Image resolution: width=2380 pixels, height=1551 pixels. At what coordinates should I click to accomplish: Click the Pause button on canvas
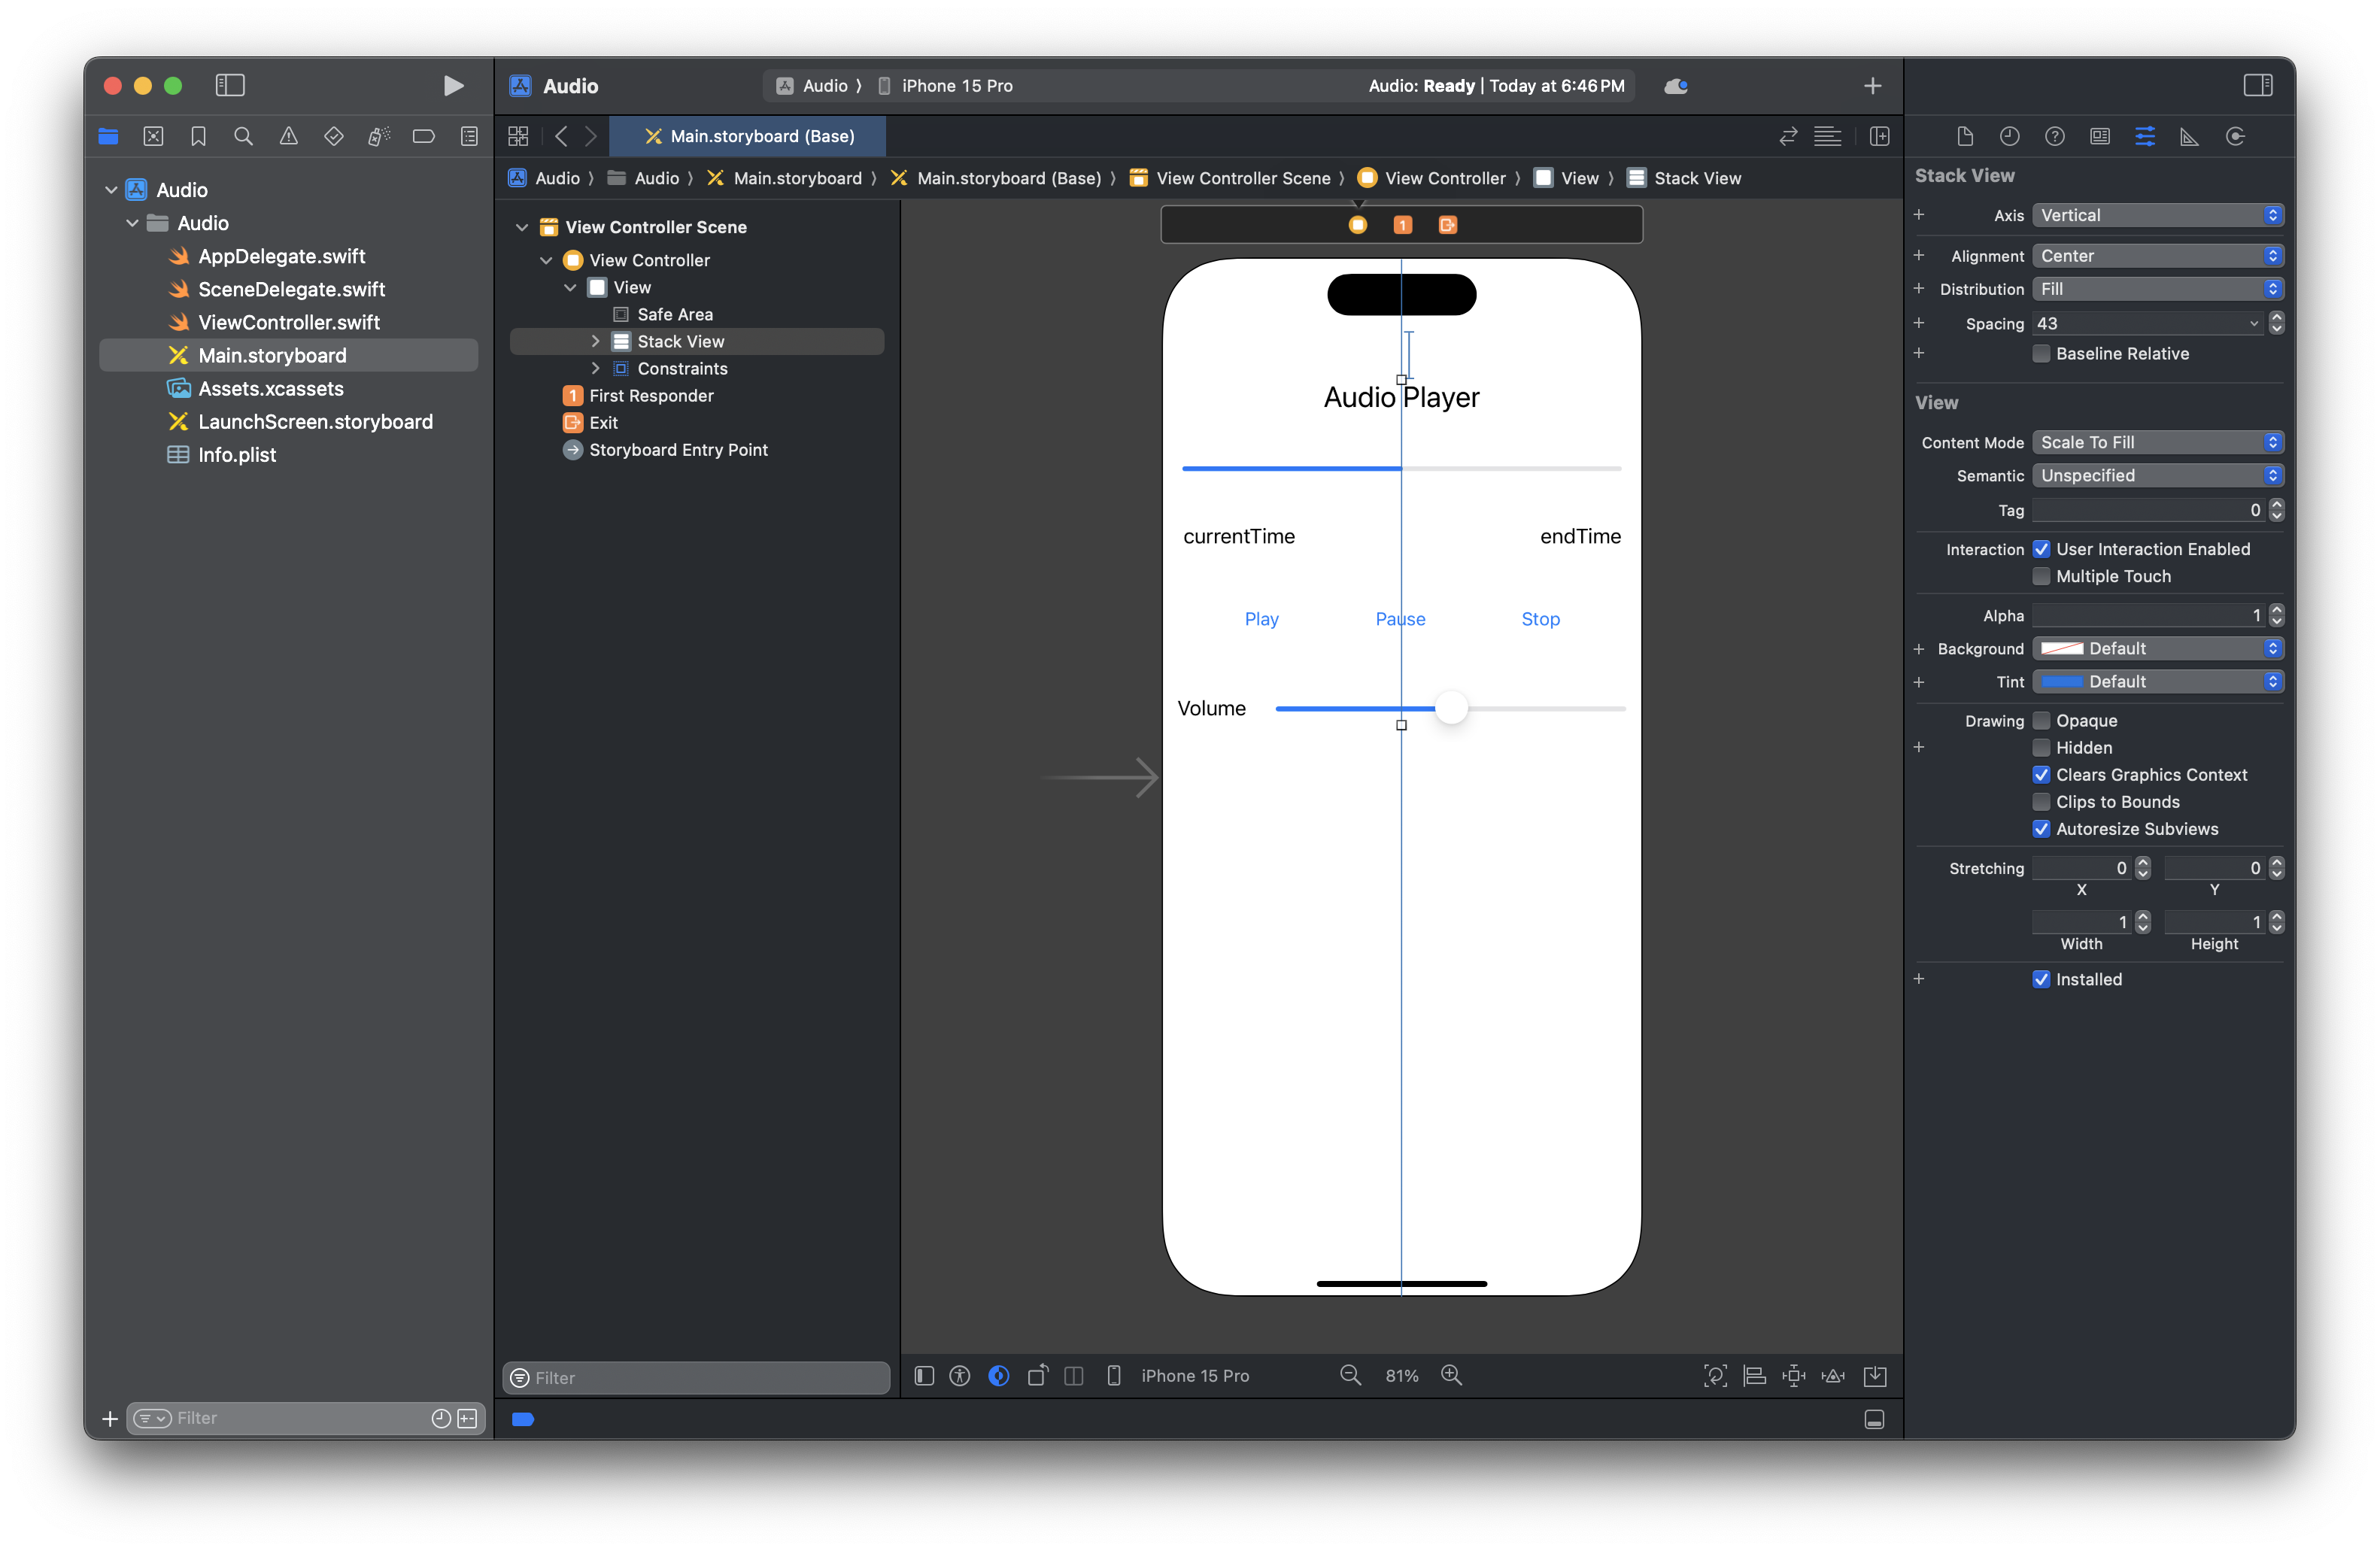pyautogui.click(x=1400, y=619)
